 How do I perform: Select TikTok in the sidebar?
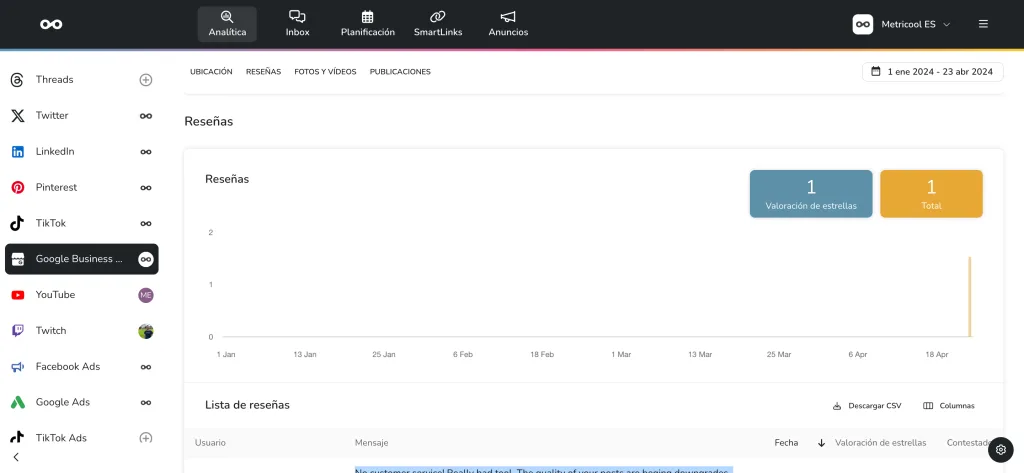click(82, 223)
